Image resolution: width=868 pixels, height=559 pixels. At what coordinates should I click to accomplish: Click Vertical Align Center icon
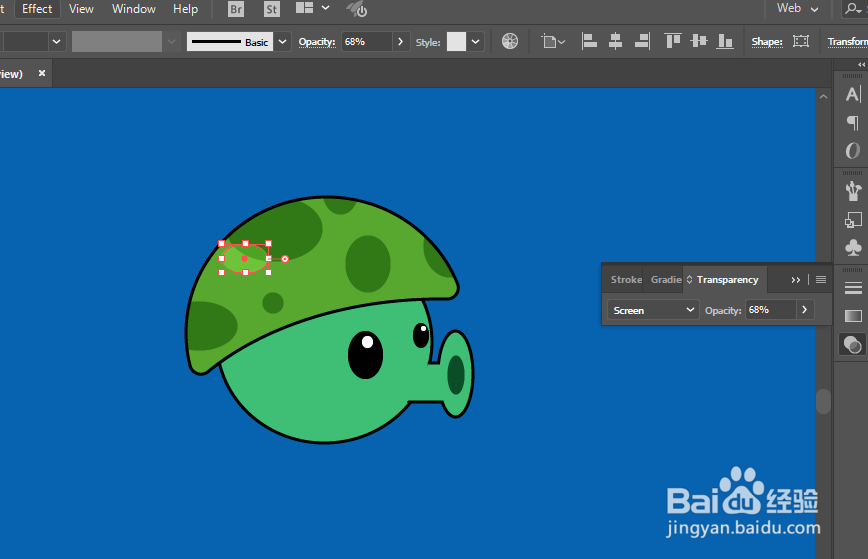tap(699, 41)
